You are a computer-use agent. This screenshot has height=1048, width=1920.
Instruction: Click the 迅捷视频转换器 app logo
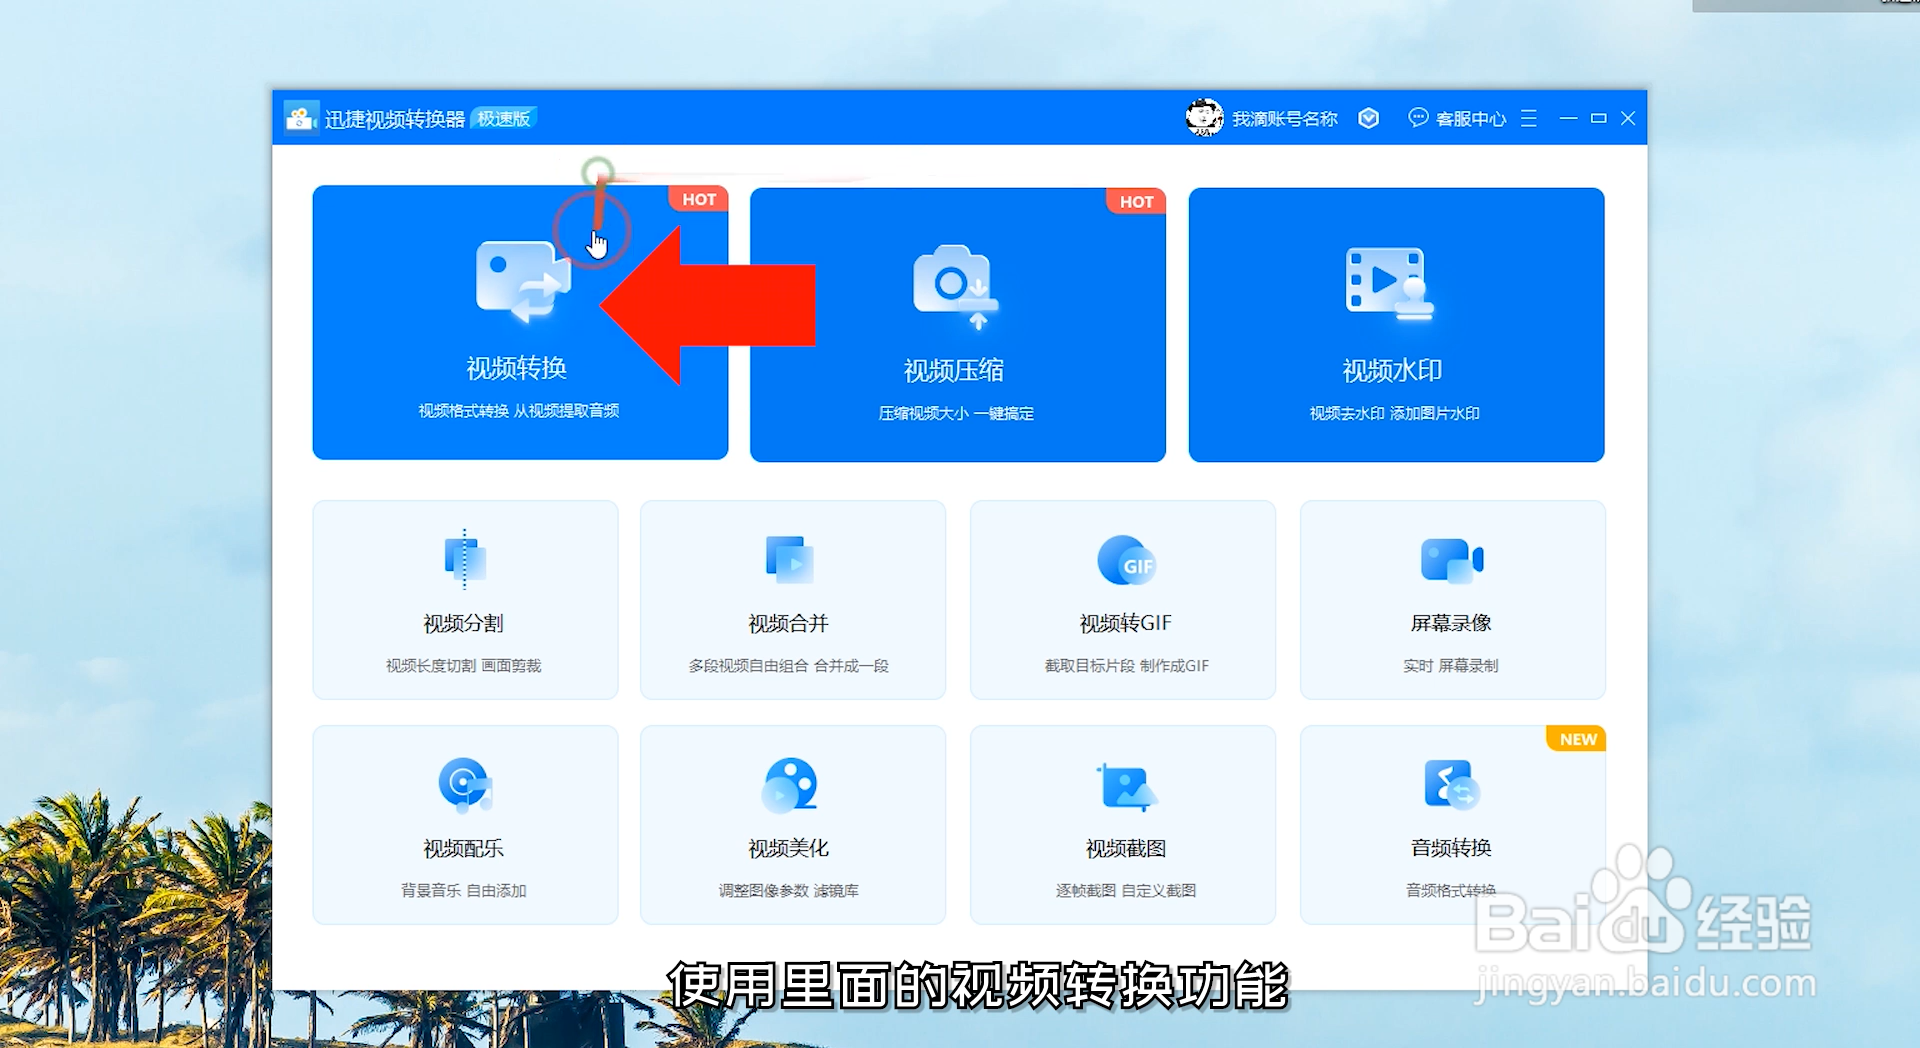[x=300, y=118]
